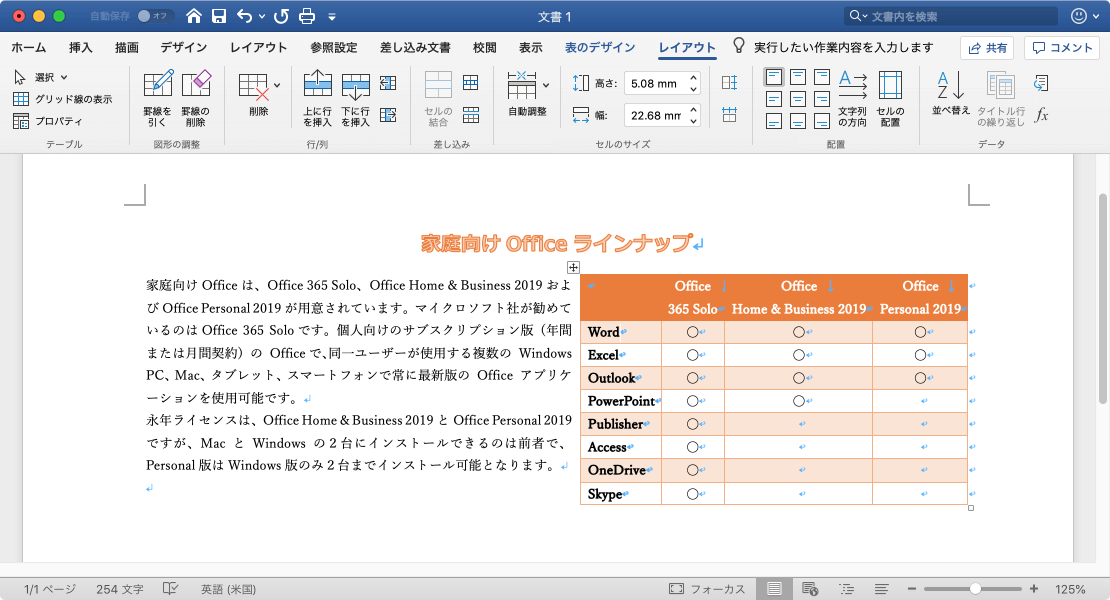
Task: Click the table move handle icon
Action: click(x=573, y=267)
